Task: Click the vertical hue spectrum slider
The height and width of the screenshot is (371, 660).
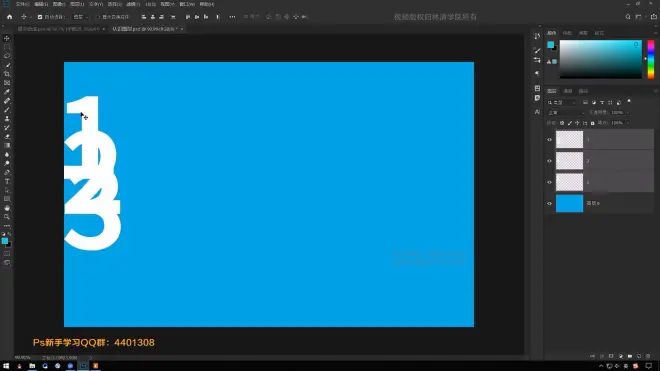Action: click(651, 59)
